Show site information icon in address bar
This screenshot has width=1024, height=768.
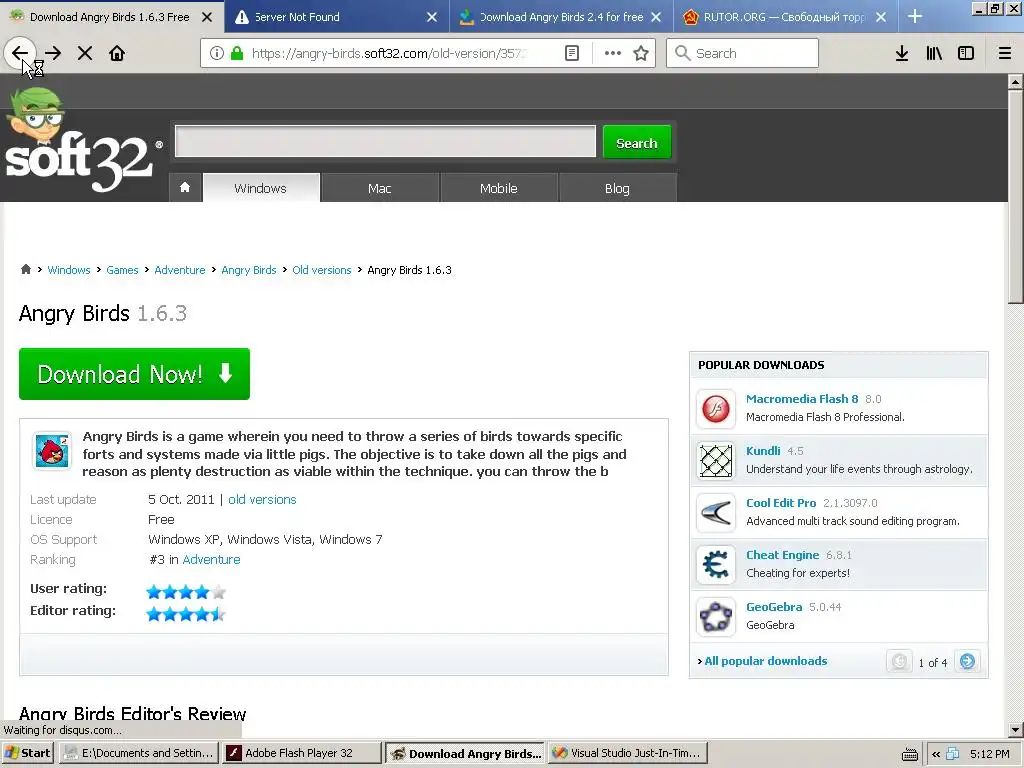[x=217, y=53]
